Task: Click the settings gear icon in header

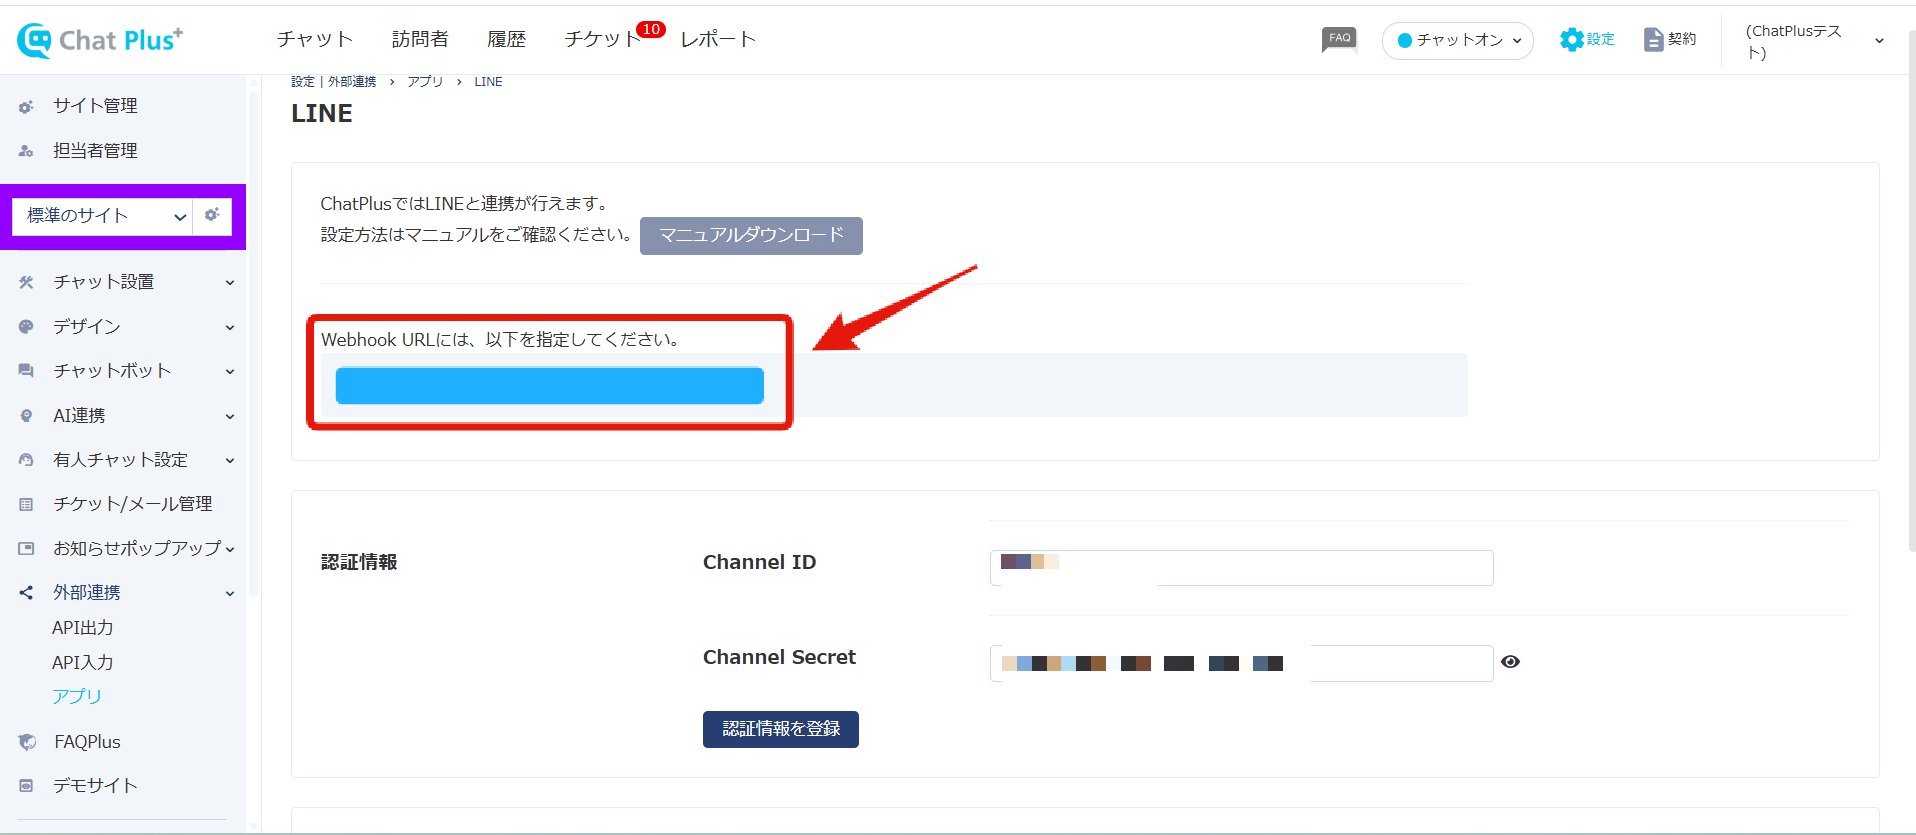Action: [1571, 39]
